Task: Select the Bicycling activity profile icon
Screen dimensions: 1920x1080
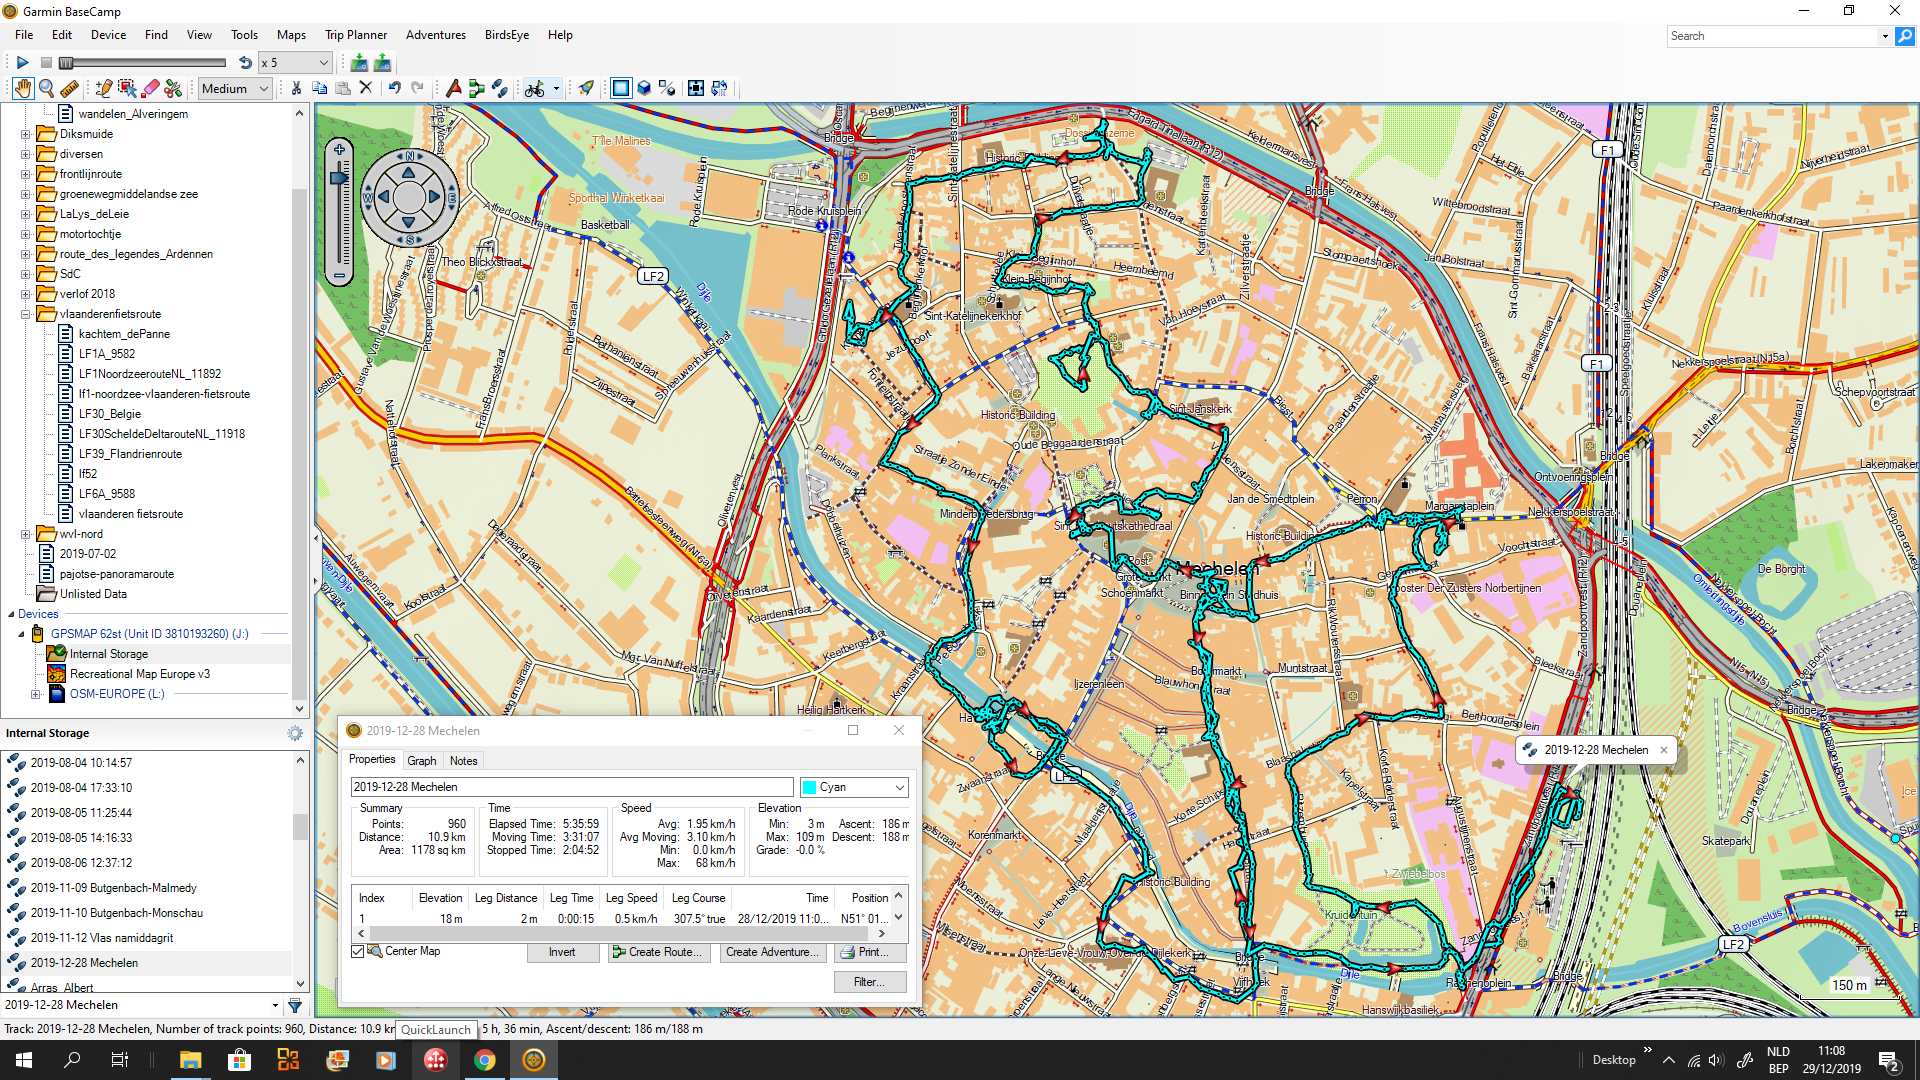Action: [x=534, y=88]
